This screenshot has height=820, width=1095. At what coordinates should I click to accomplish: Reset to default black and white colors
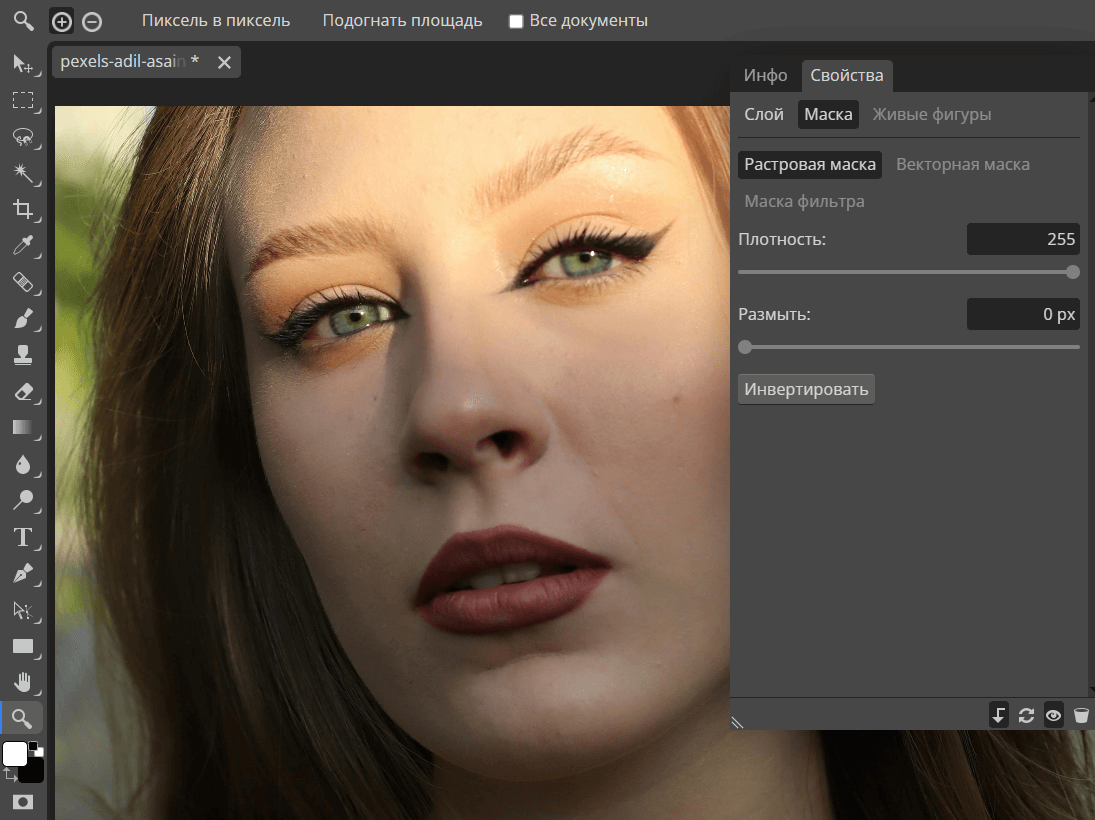coord(36,748)
